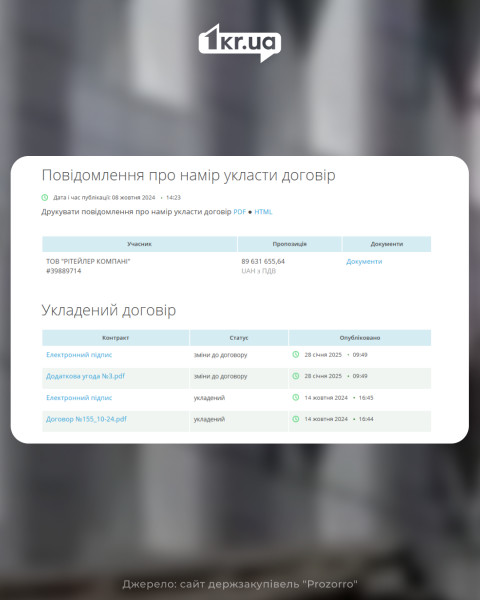
Task: Click the Контракт column header
Action: [116, 338]
